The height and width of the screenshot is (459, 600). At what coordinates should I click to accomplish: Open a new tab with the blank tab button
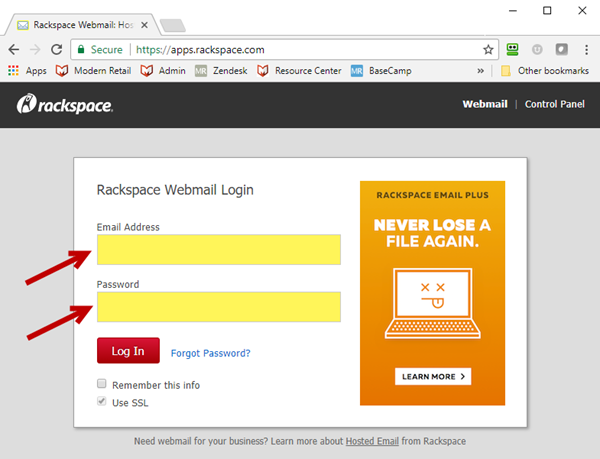173,26
